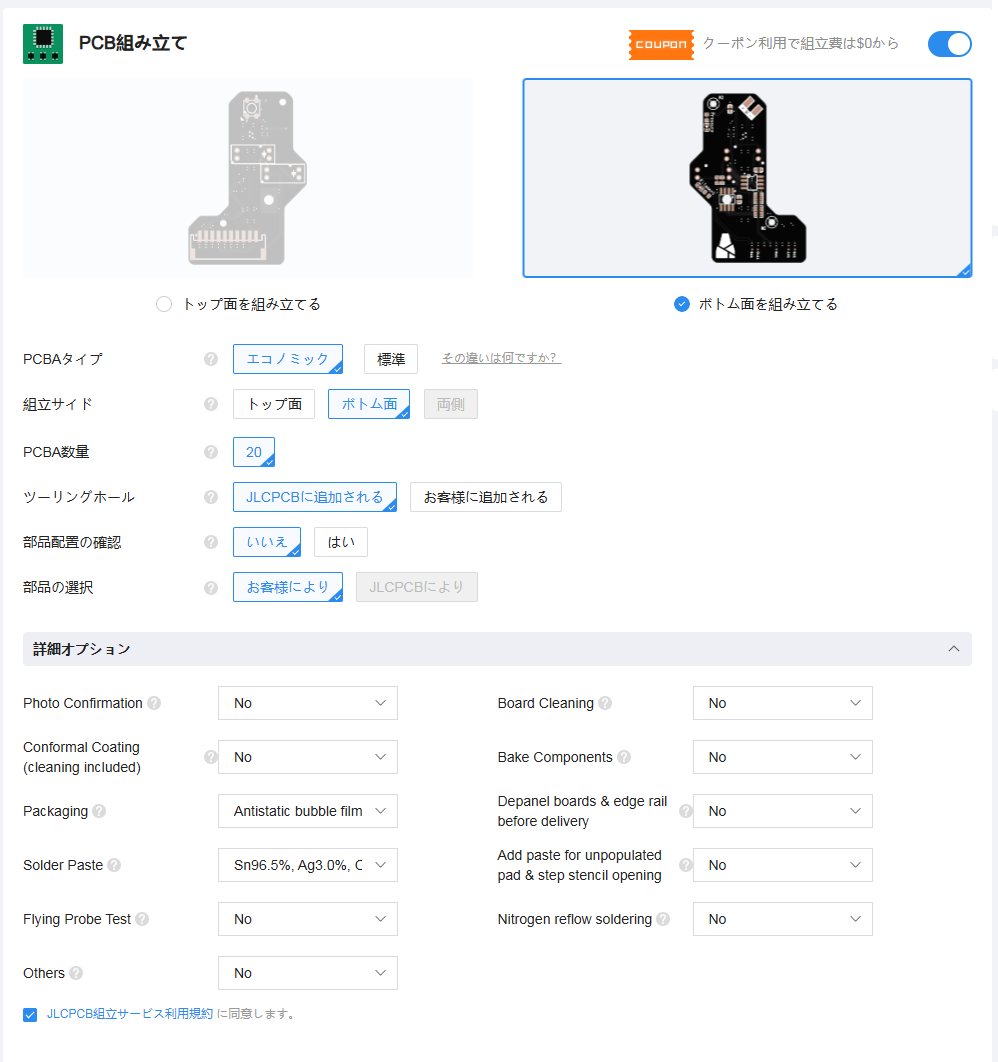The image size is (998, 1062).
Task: Select トップ面を組み立てる radio button
Action: coord(164,304)
